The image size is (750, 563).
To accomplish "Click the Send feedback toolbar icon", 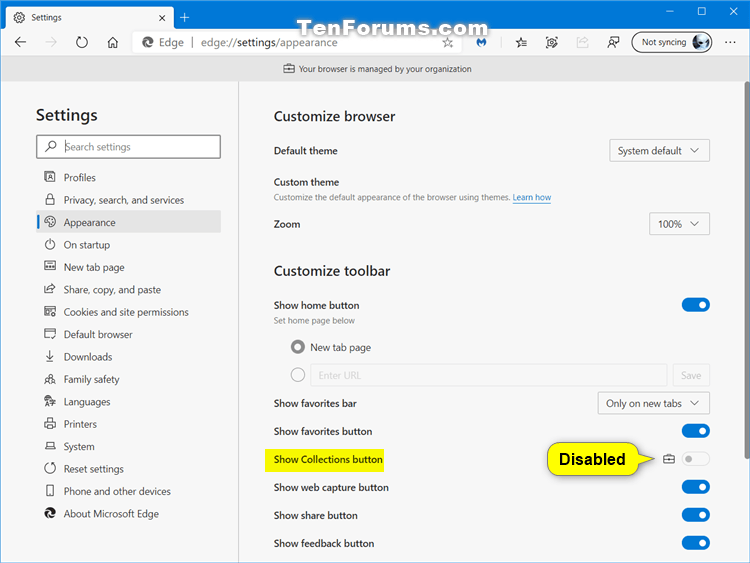I will click(x=613, y=43).
